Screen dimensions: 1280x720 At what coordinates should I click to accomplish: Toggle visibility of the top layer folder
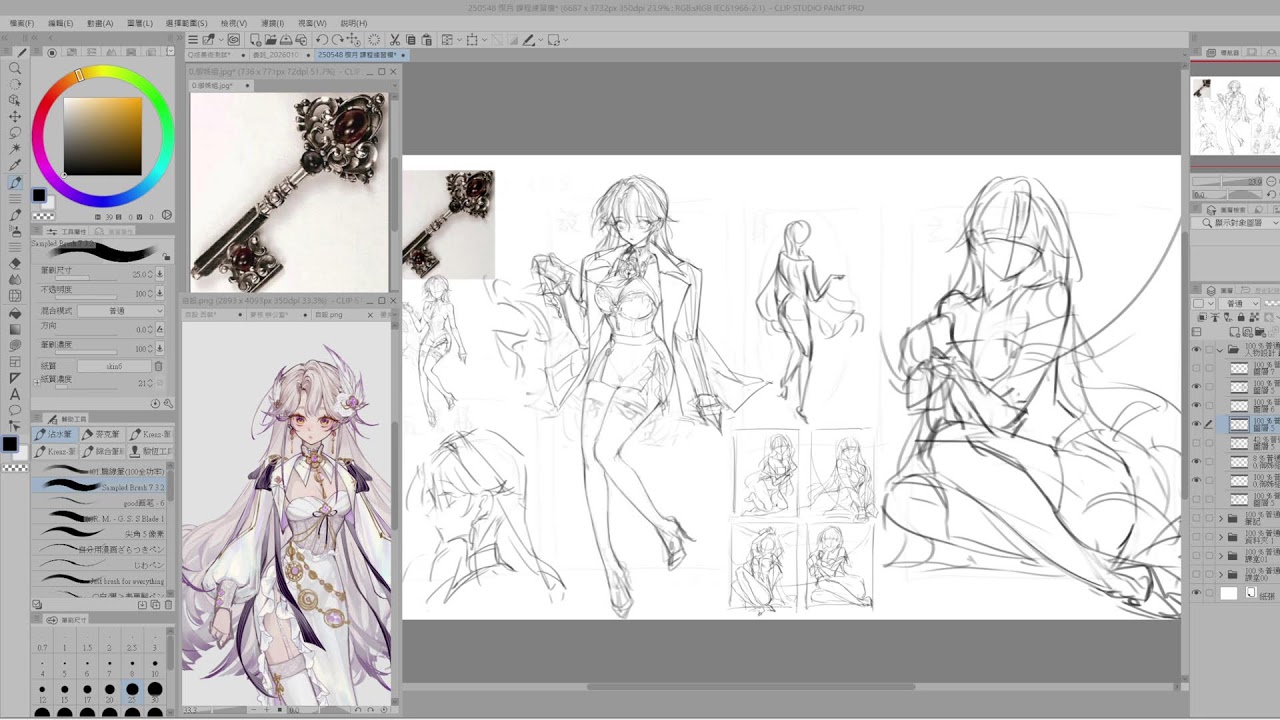(x=1196, y=350)
